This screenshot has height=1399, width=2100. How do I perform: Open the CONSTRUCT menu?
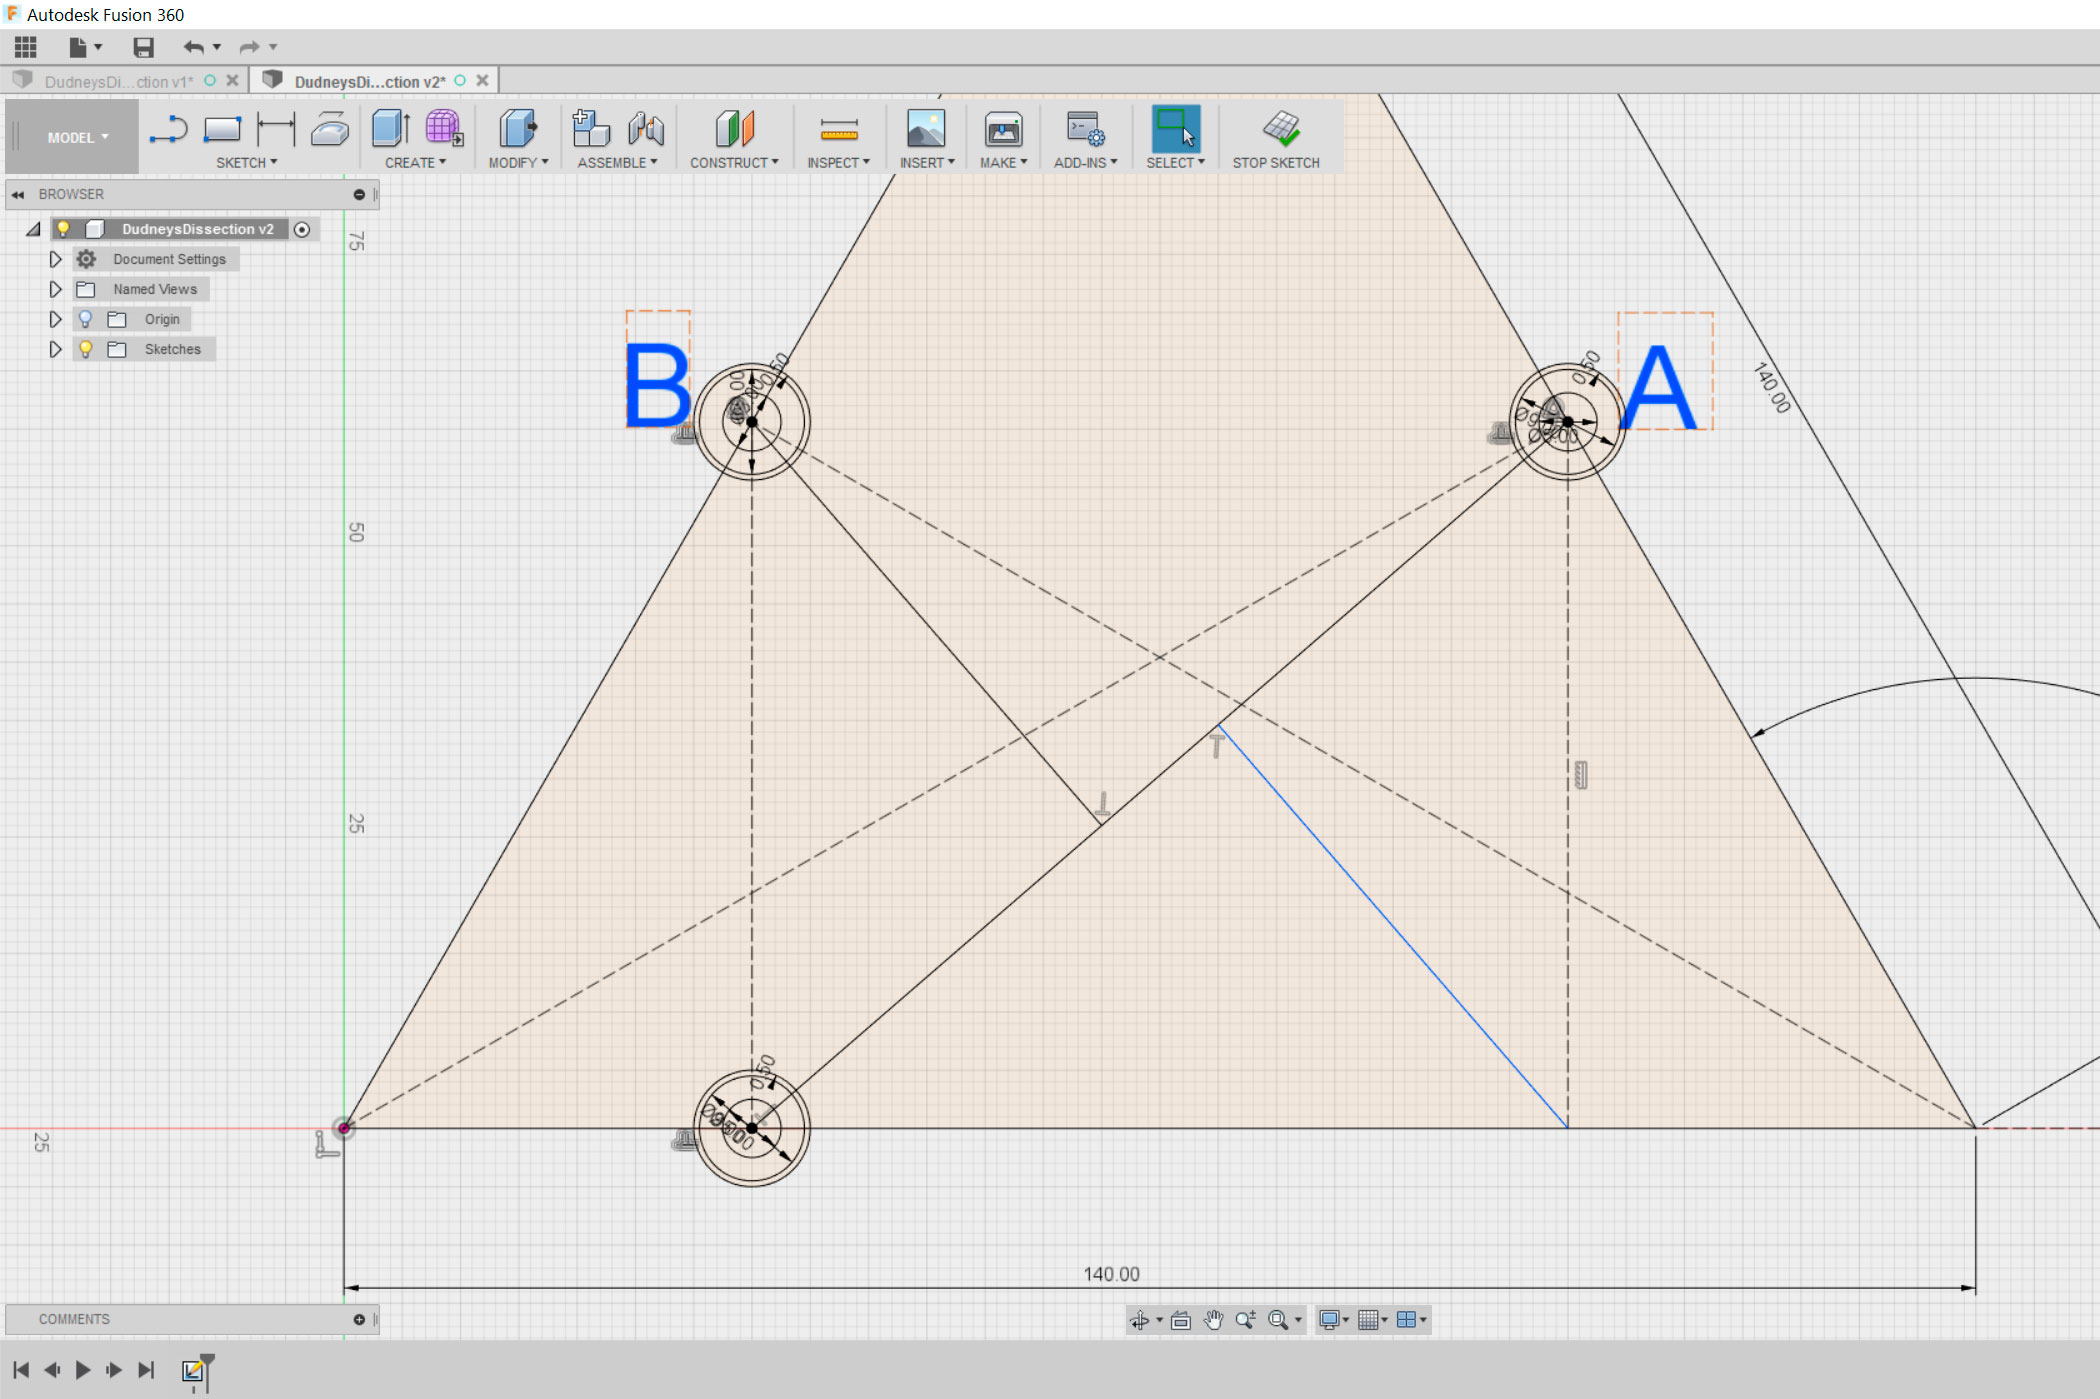pos(733,162)
